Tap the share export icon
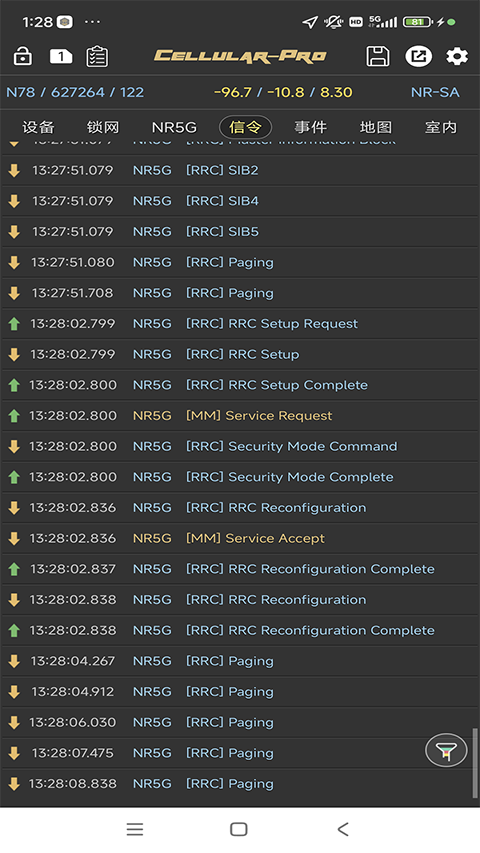 [419, 56]
